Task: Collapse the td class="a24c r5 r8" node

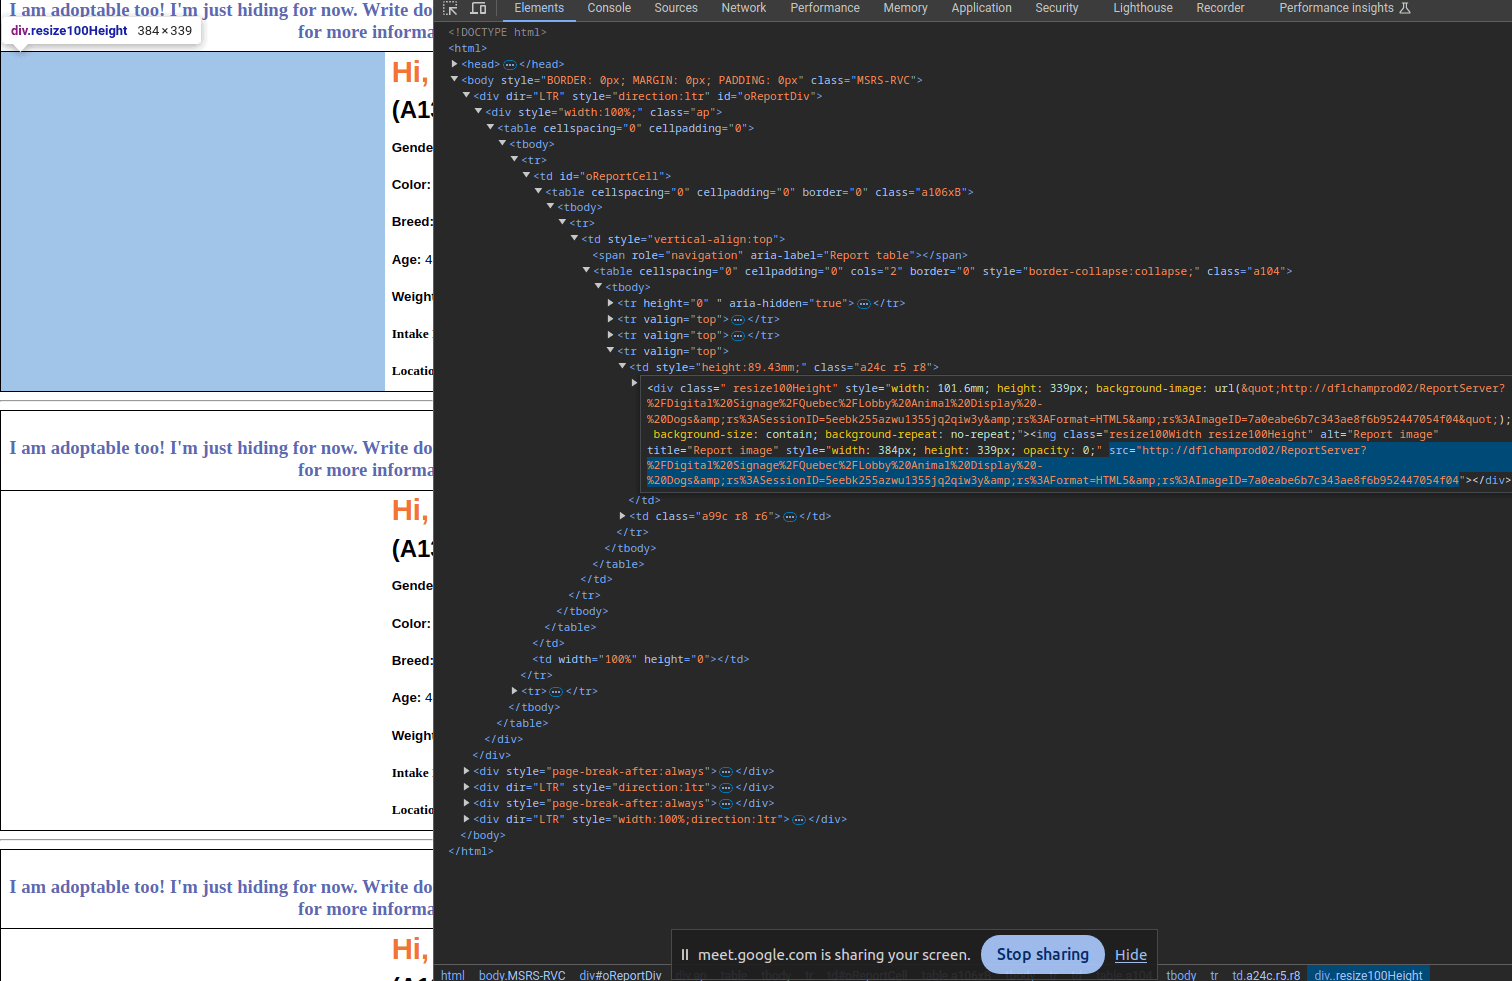Action: 623,367
